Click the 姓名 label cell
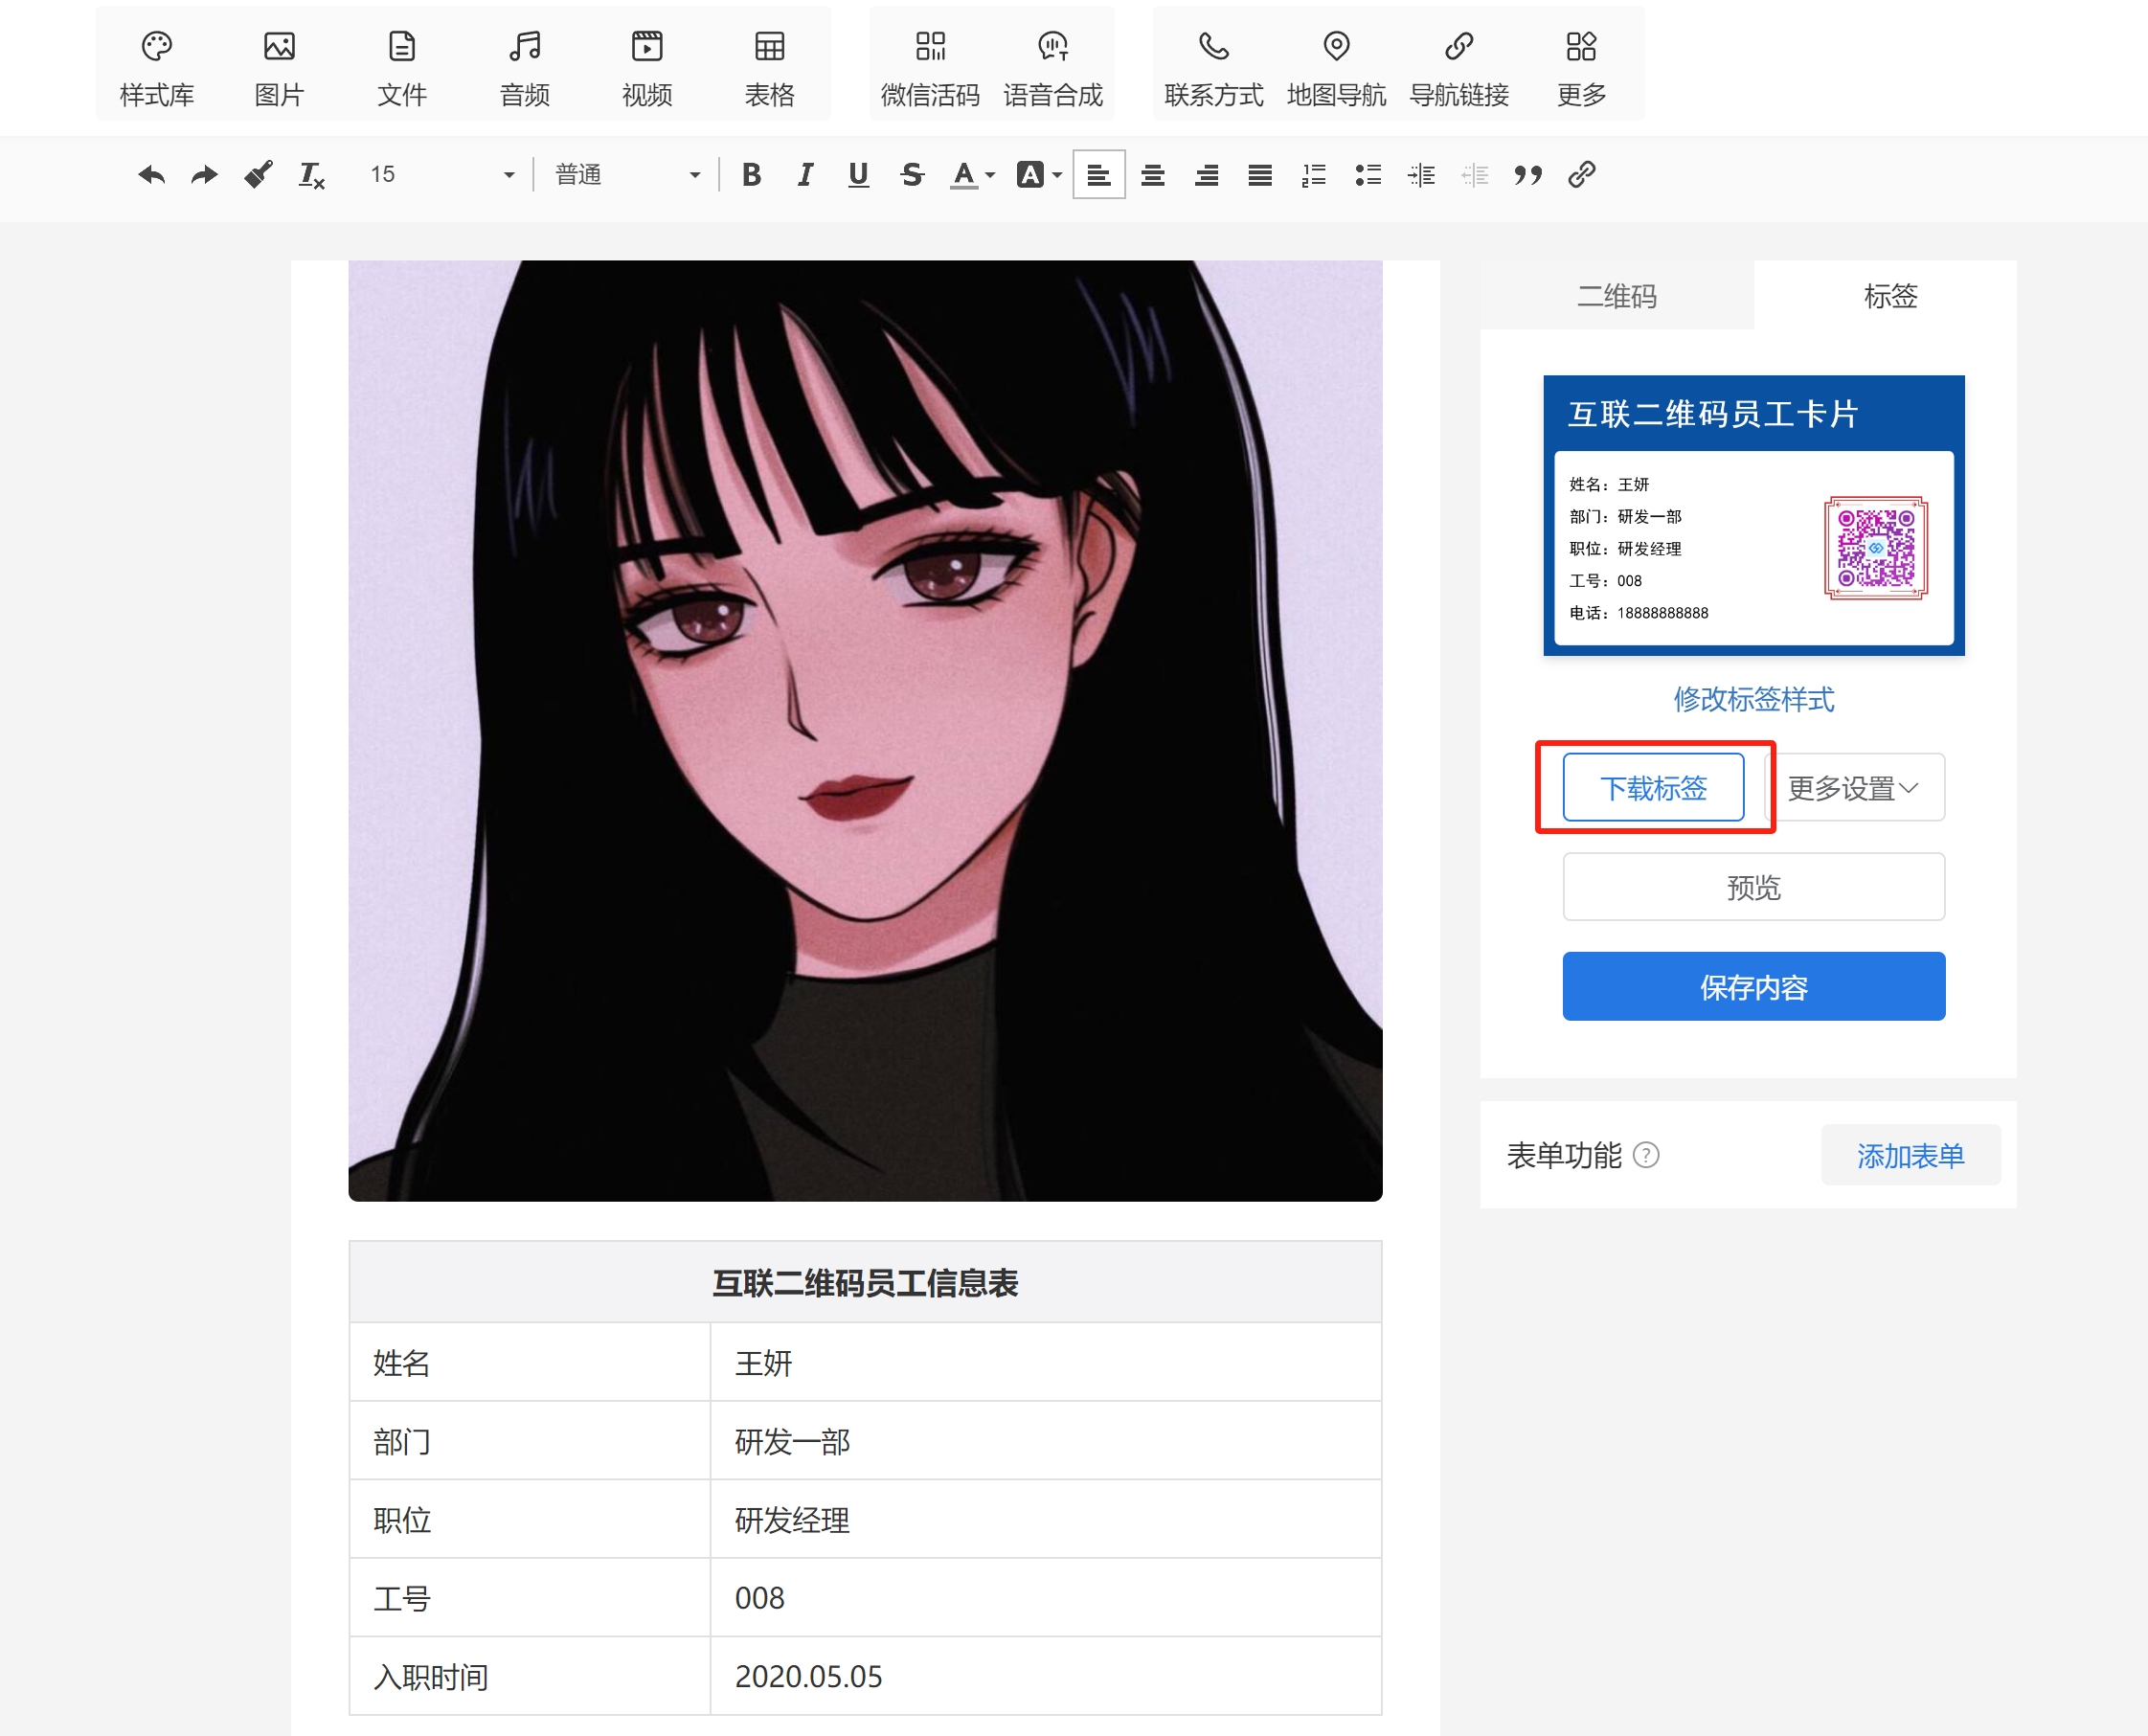 click(530, 1362)
